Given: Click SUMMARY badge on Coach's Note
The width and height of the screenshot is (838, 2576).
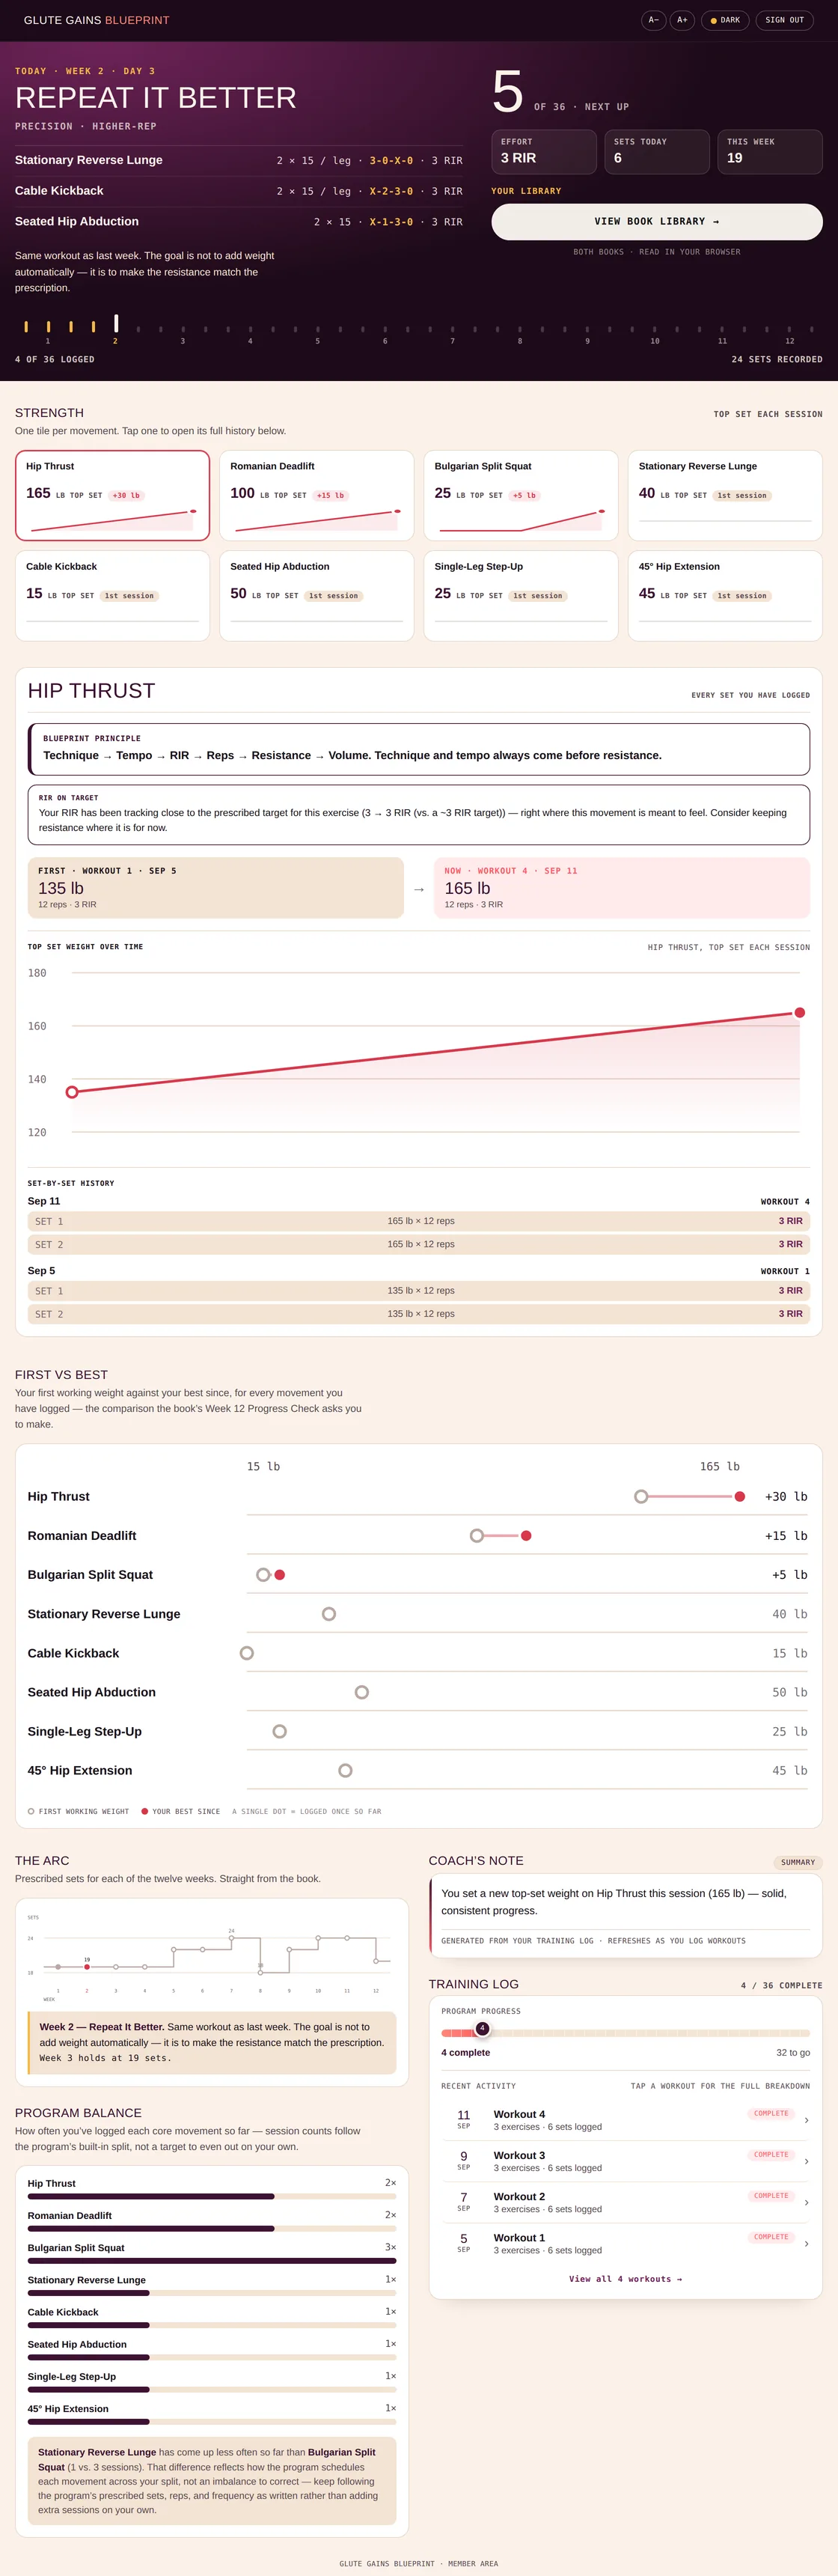Looking at the screenshot, I should [x=797, y=1862].
